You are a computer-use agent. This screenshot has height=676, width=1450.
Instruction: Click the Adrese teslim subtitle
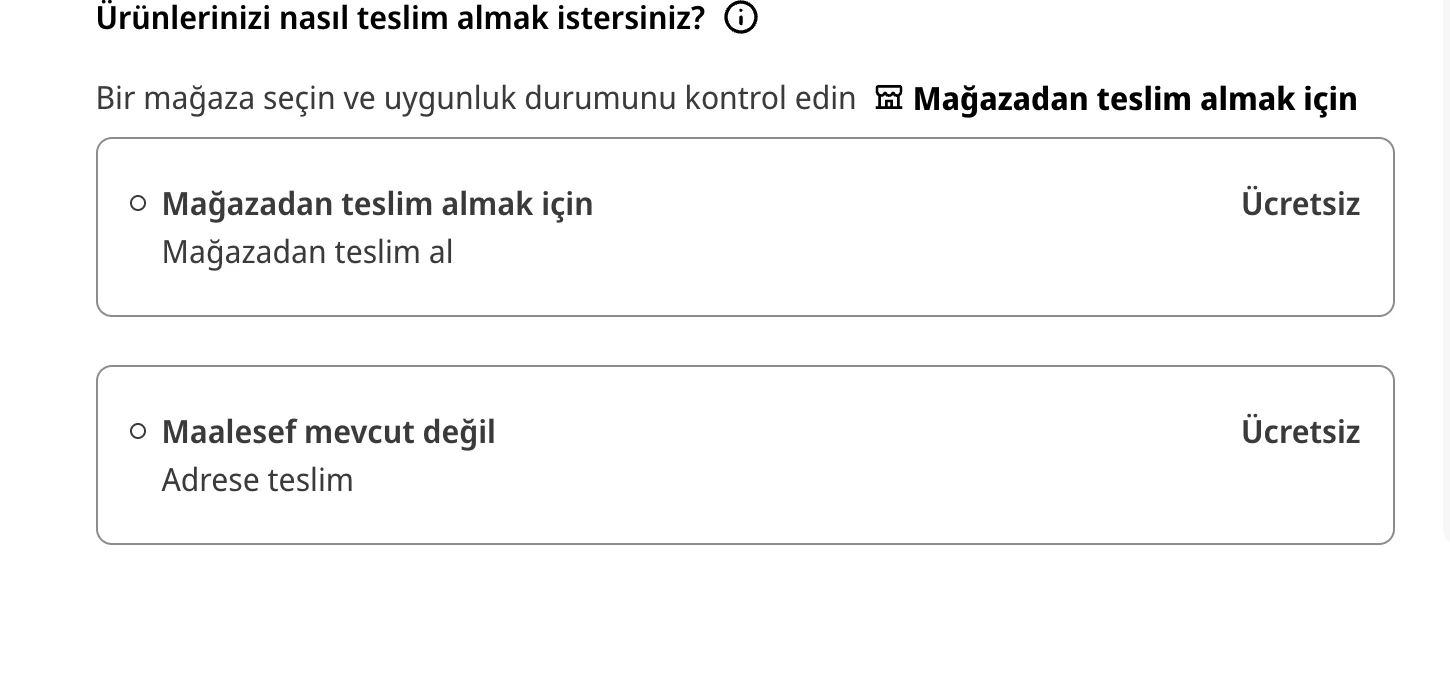257,480
